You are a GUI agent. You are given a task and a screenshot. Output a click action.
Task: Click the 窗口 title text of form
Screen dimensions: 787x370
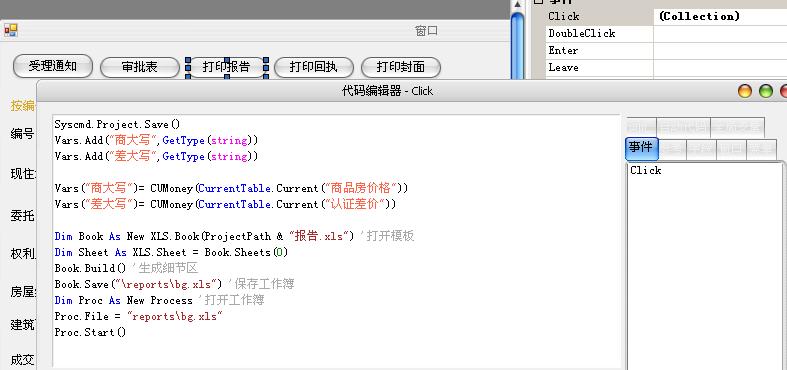click(427, 31)
